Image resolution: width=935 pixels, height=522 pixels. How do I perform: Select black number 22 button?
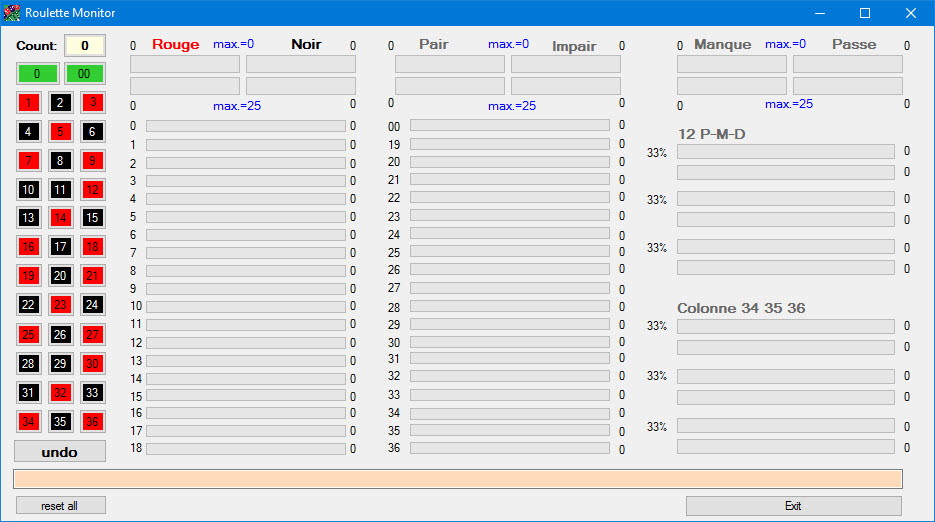[x=28, y=305]
